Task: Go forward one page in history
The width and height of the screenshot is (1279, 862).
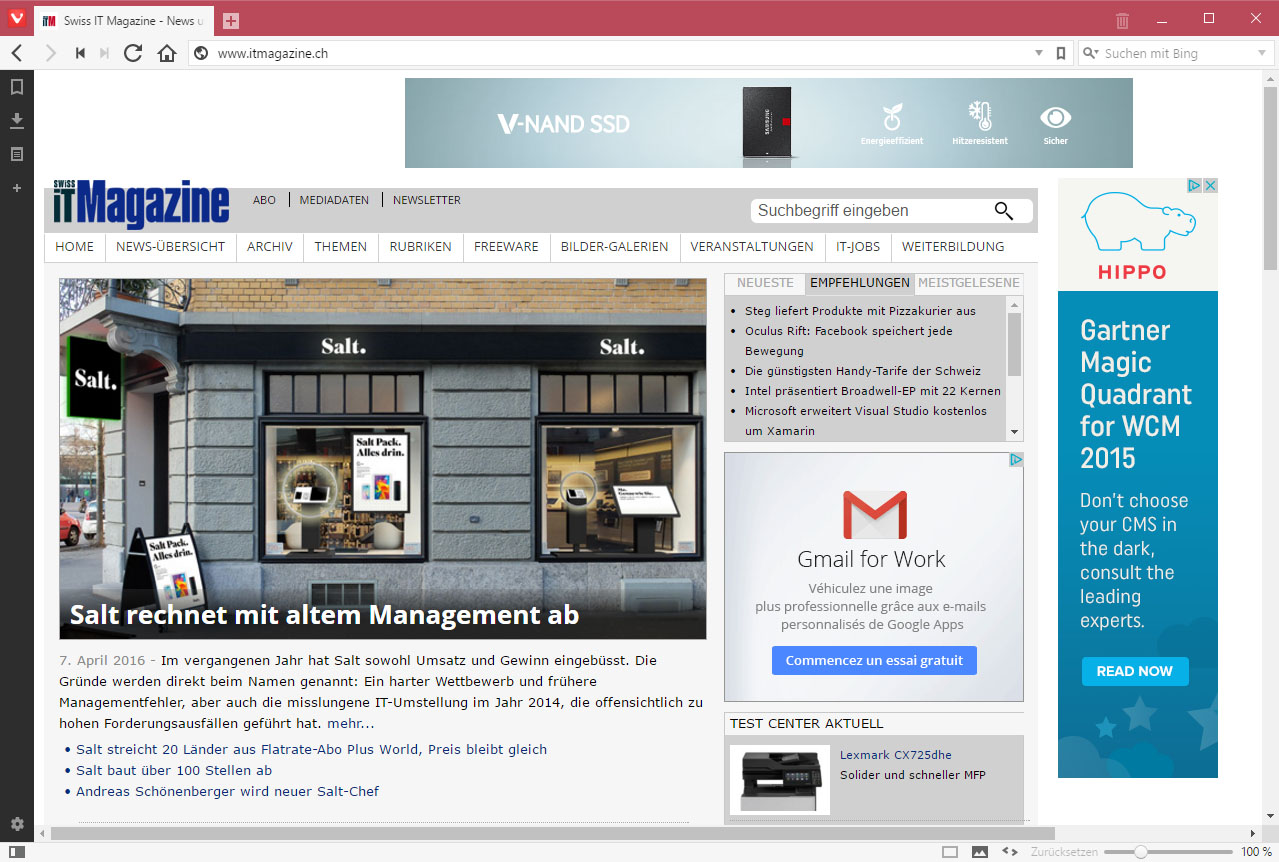Action: [50, 53]
